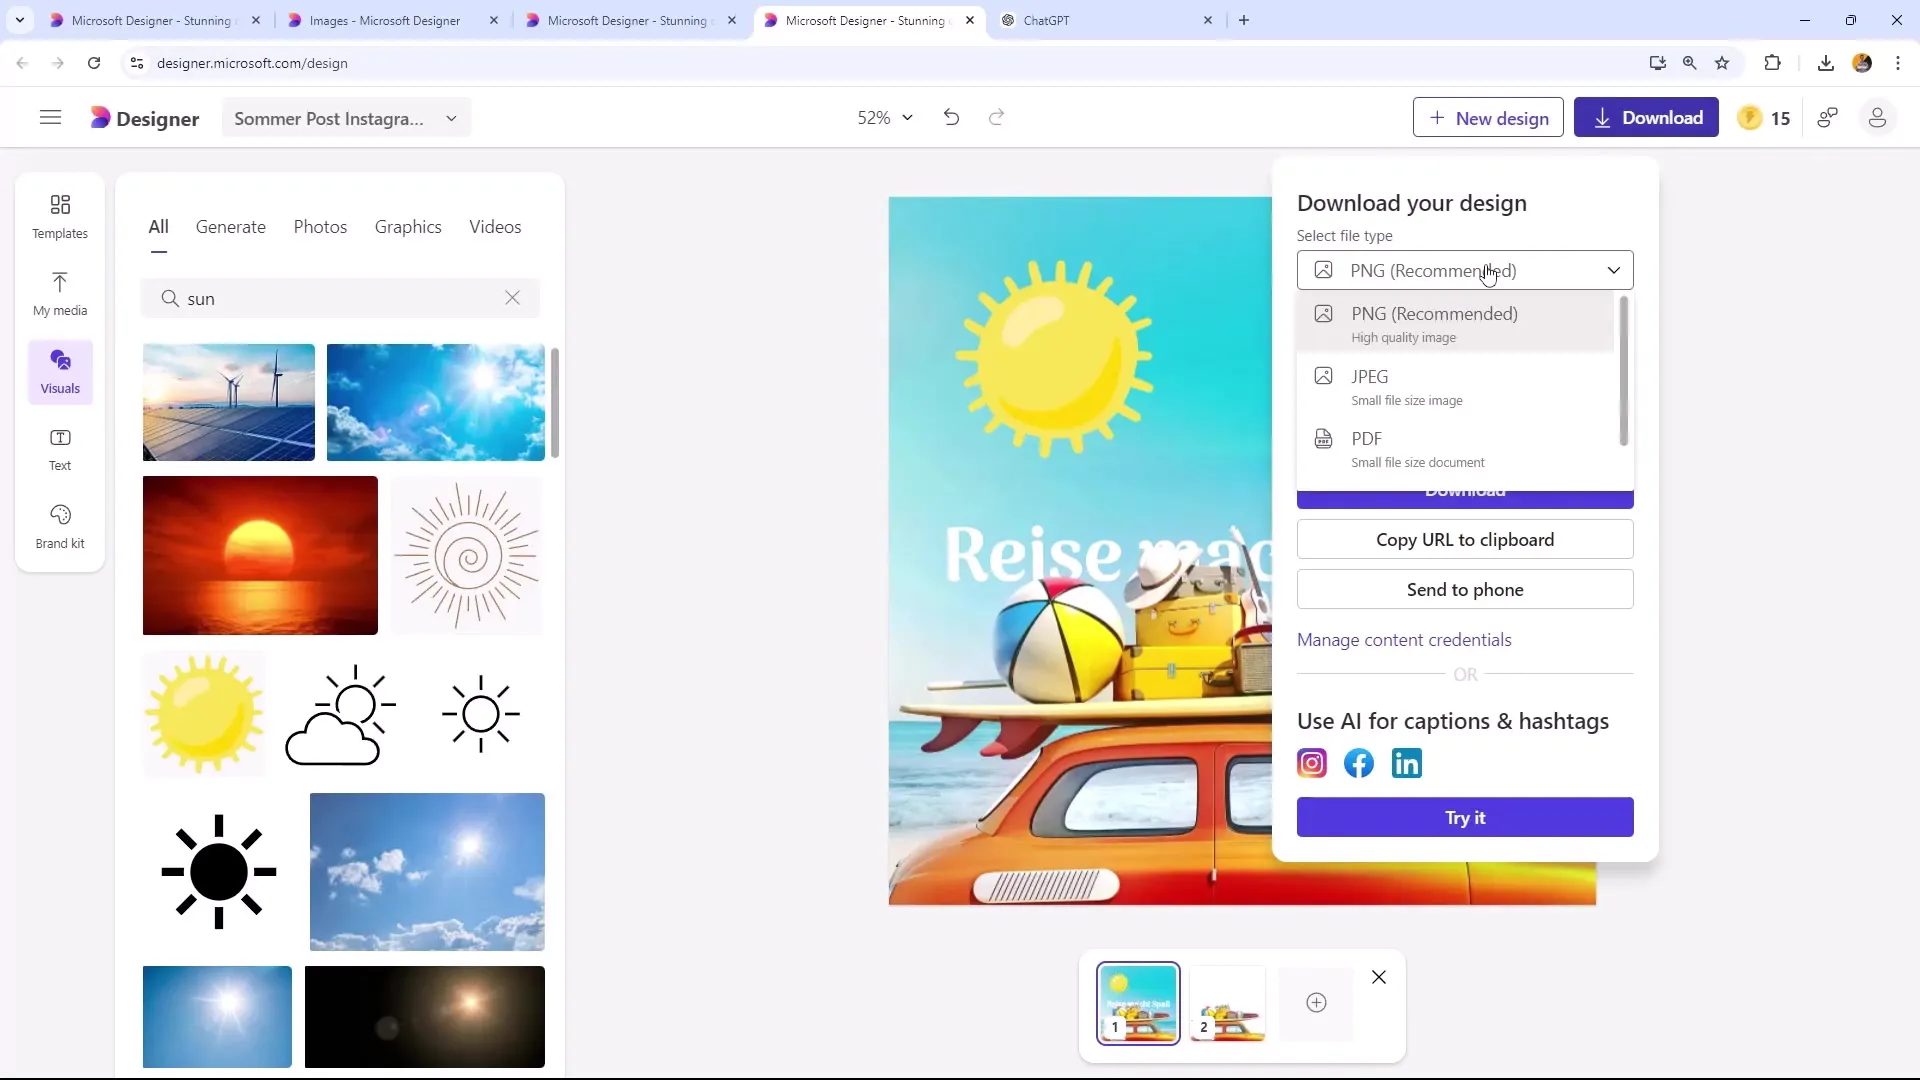The width and height of the screenshot is (1920, 1080).
Task: Switch to the Photos tab
Action: (320, 227)
